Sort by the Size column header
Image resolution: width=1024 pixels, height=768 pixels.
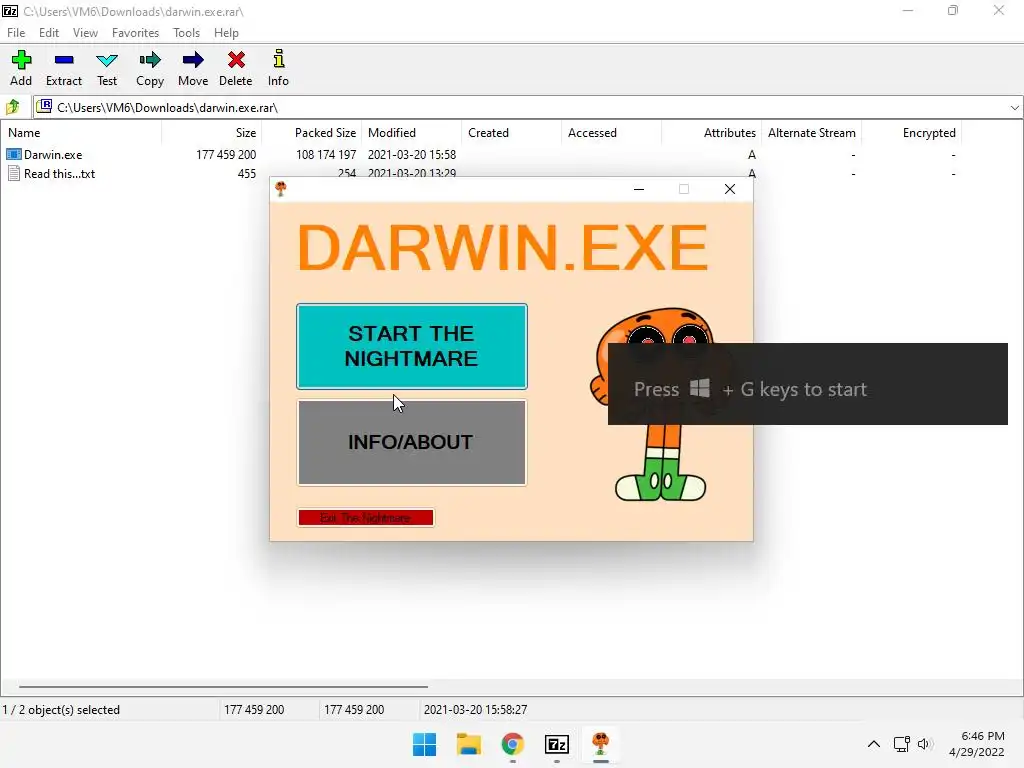click(212, 133)
